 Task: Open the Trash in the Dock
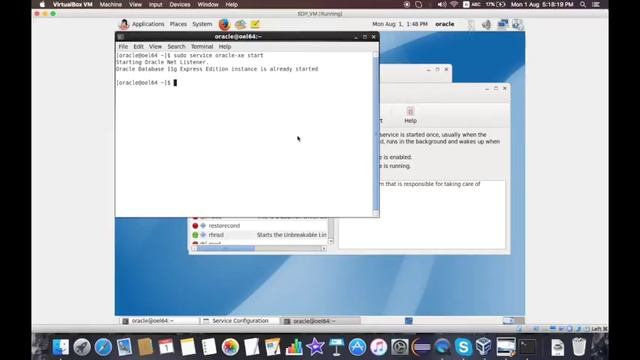[579, 347]
